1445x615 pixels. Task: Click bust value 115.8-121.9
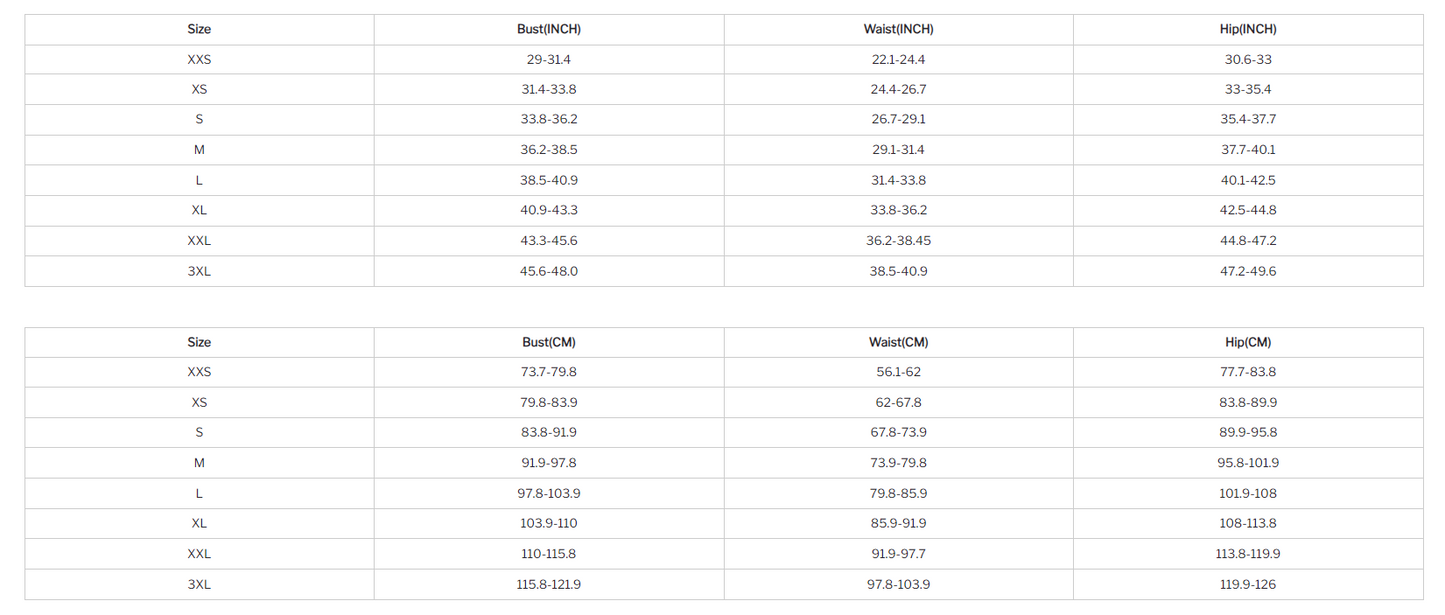549,584
